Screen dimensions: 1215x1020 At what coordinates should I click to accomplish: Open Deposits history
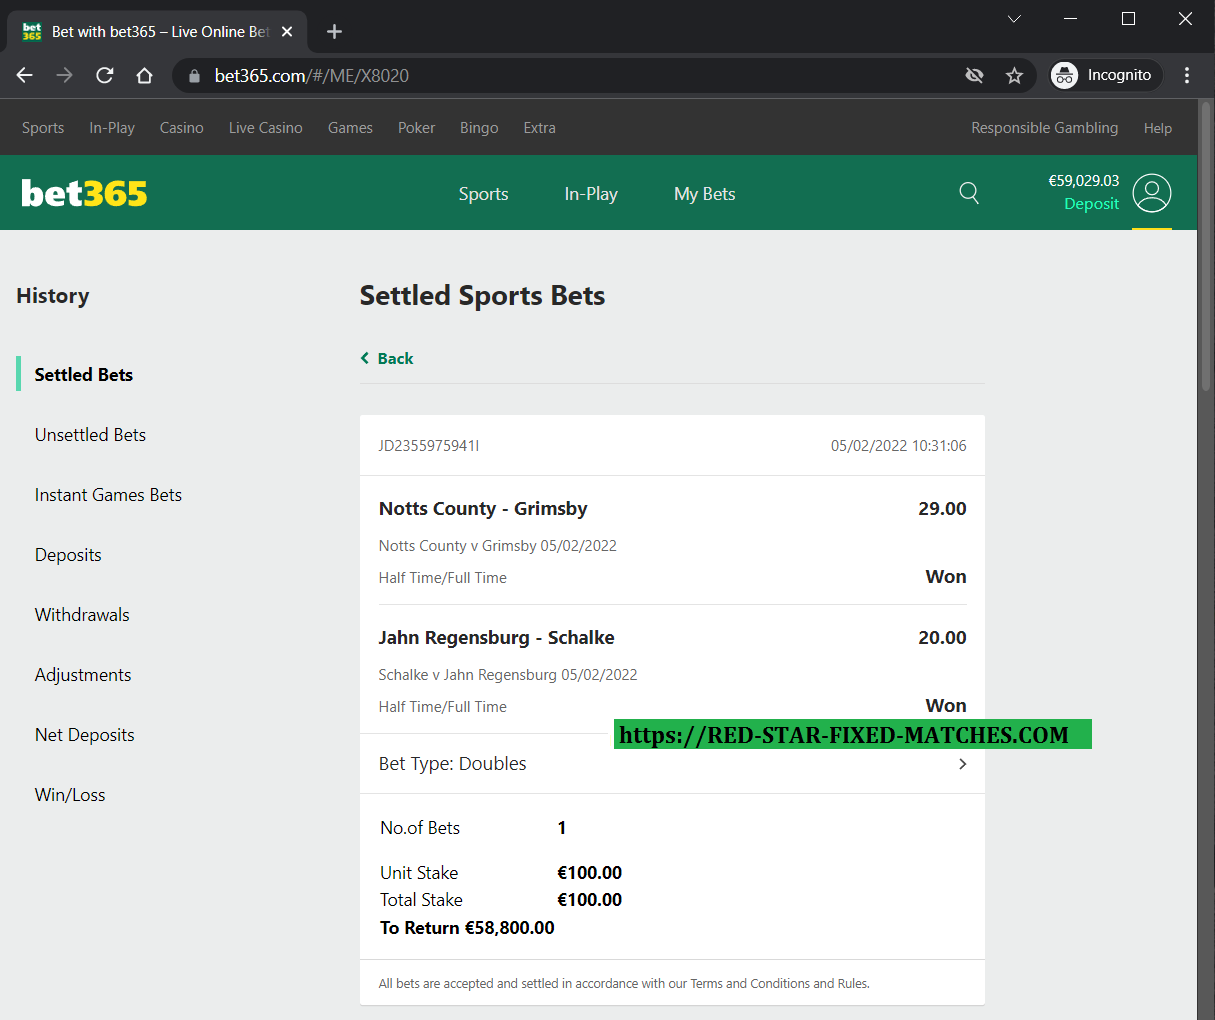[x=68, y=555]
